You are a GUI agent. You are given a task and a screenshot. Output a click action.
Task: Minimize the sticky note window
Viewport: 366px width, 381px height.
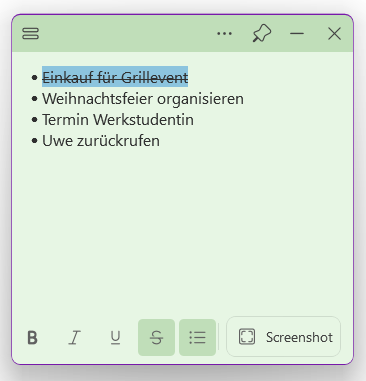pos(297,33)
